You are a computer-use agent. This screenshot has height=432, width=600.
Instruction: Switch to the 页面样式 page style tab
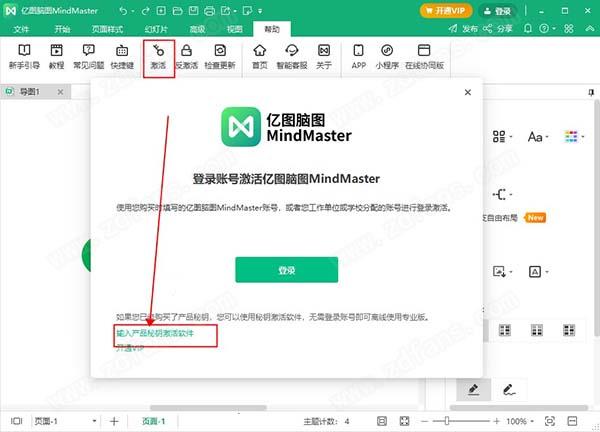(x=107, y=29)
